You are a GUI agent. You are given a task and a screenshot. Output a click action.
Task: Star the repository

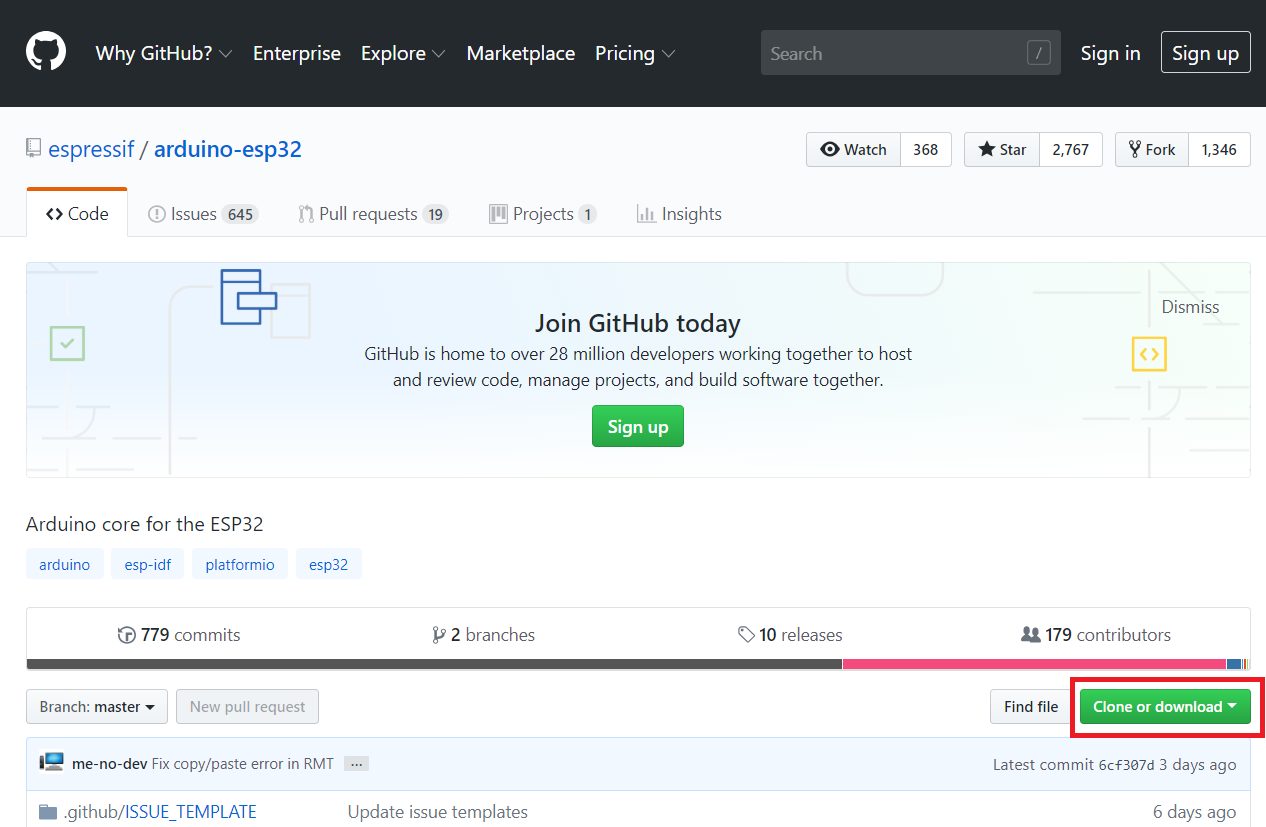(x=1002, y=149)
